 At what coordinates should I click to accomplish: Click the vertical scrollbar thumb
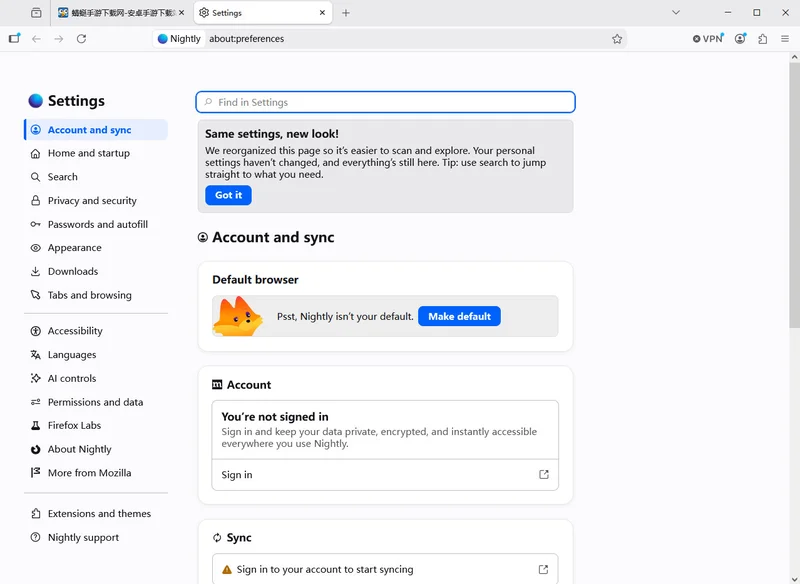coord(794,195)
